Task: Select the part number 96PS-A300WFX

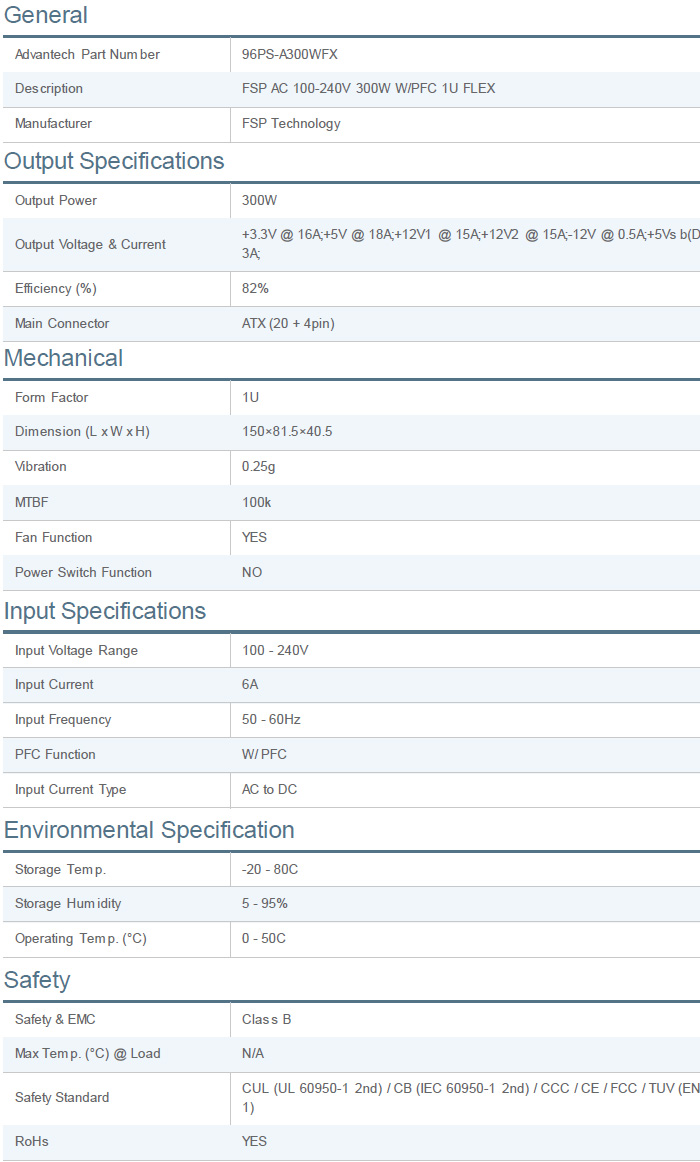Action: [296, 54]
